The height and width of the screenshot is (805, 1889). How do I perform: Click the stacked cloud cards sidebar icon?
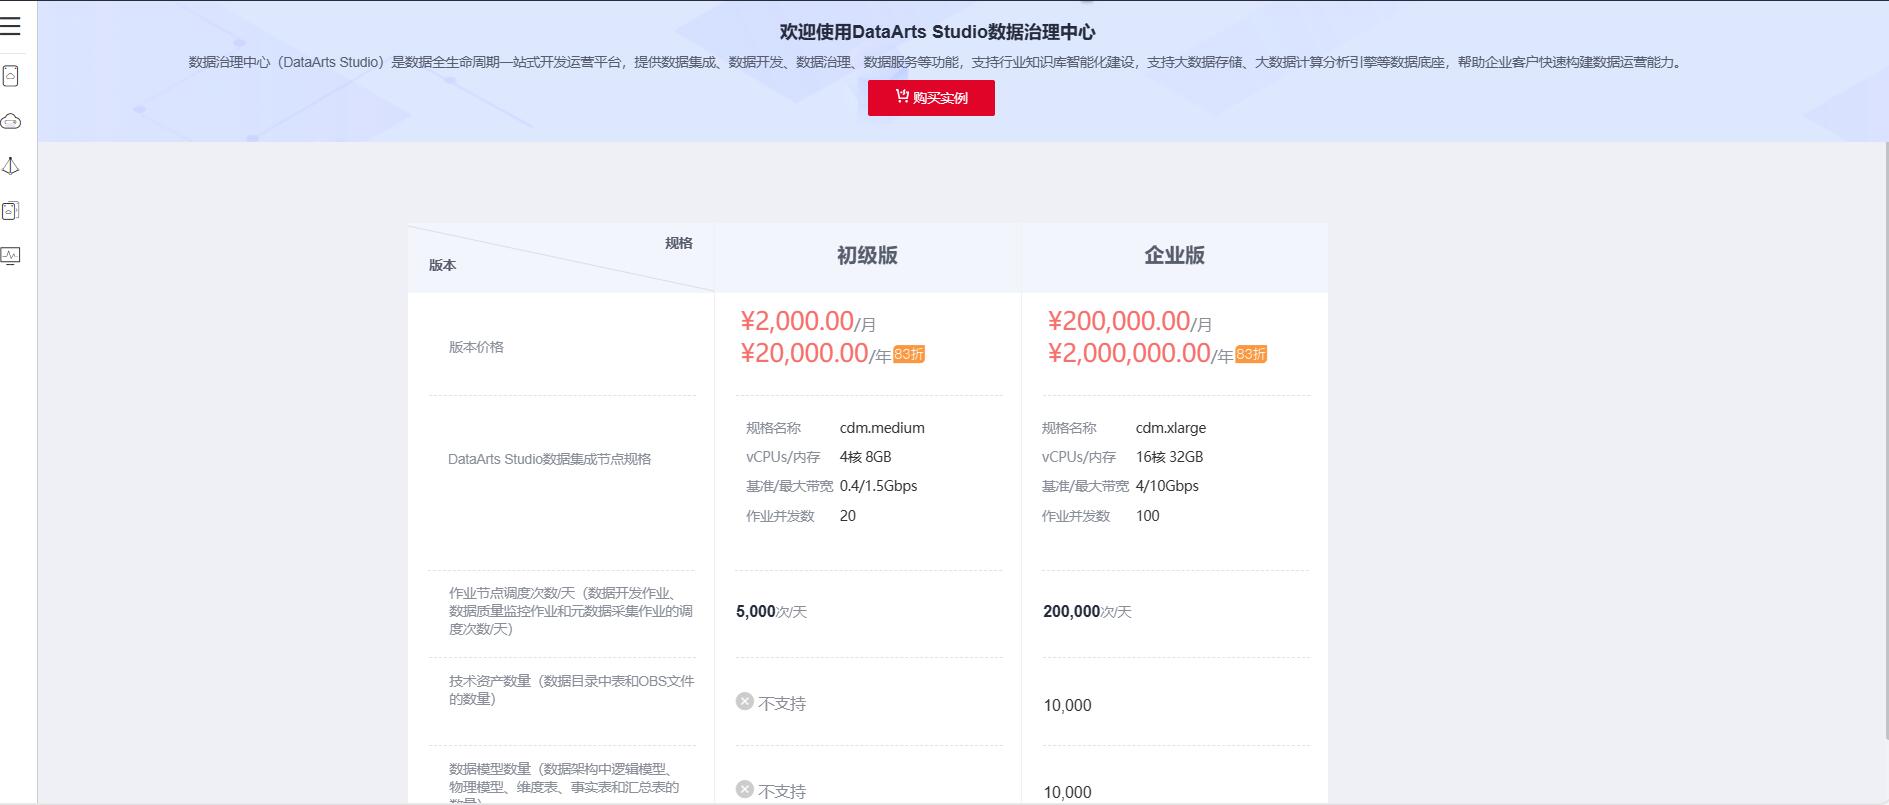click(11, 211)
